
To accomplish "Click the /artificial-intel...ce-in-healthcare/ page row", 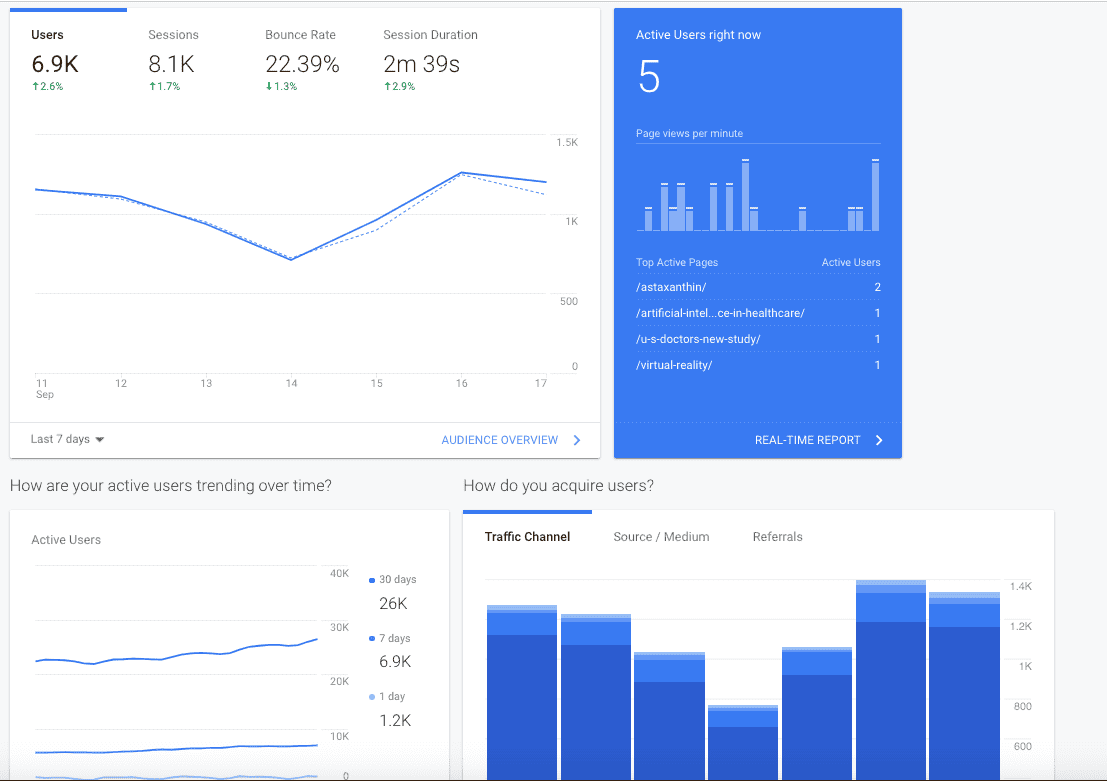I will [758, 313].
